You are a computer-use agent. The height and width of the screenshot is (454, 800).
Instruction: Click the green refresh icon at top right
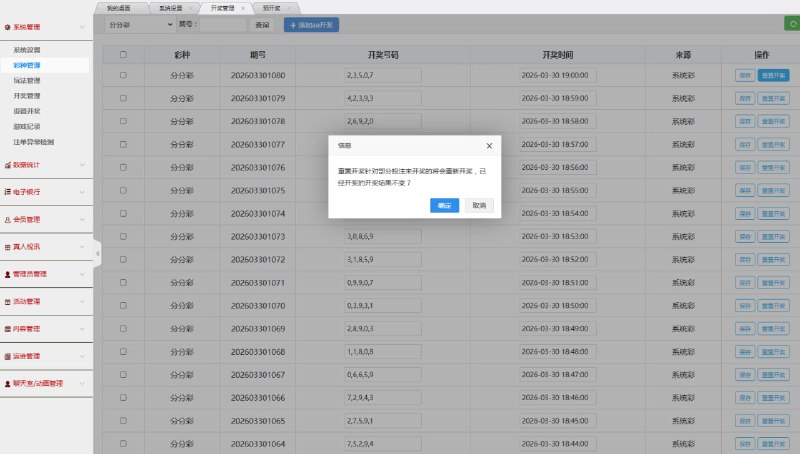[792, 23]
